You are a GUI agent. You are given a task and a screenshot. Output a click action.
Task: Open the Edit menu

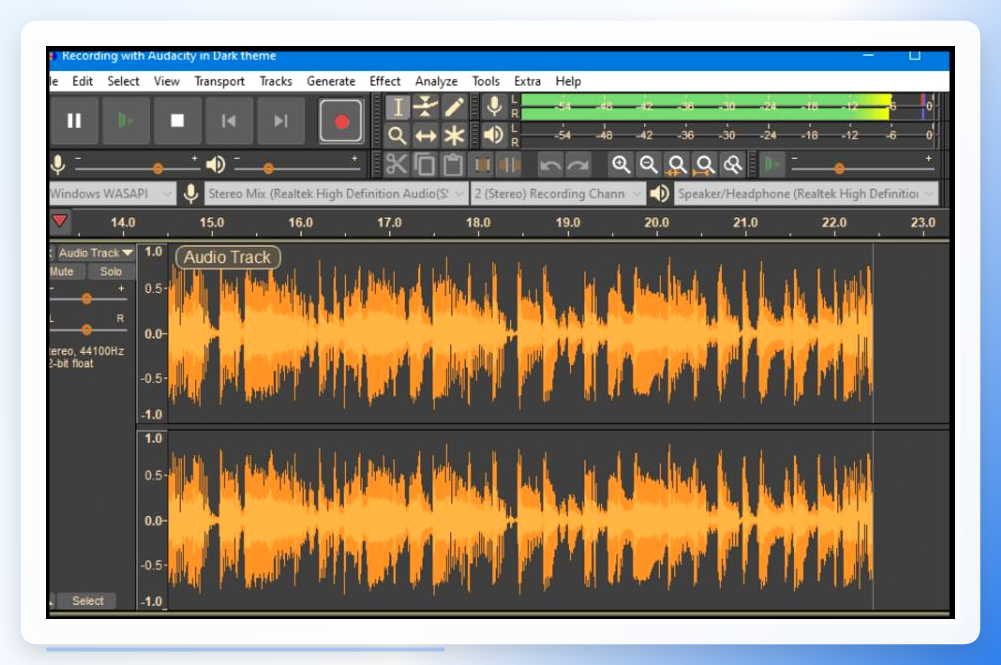click(82, 81)
